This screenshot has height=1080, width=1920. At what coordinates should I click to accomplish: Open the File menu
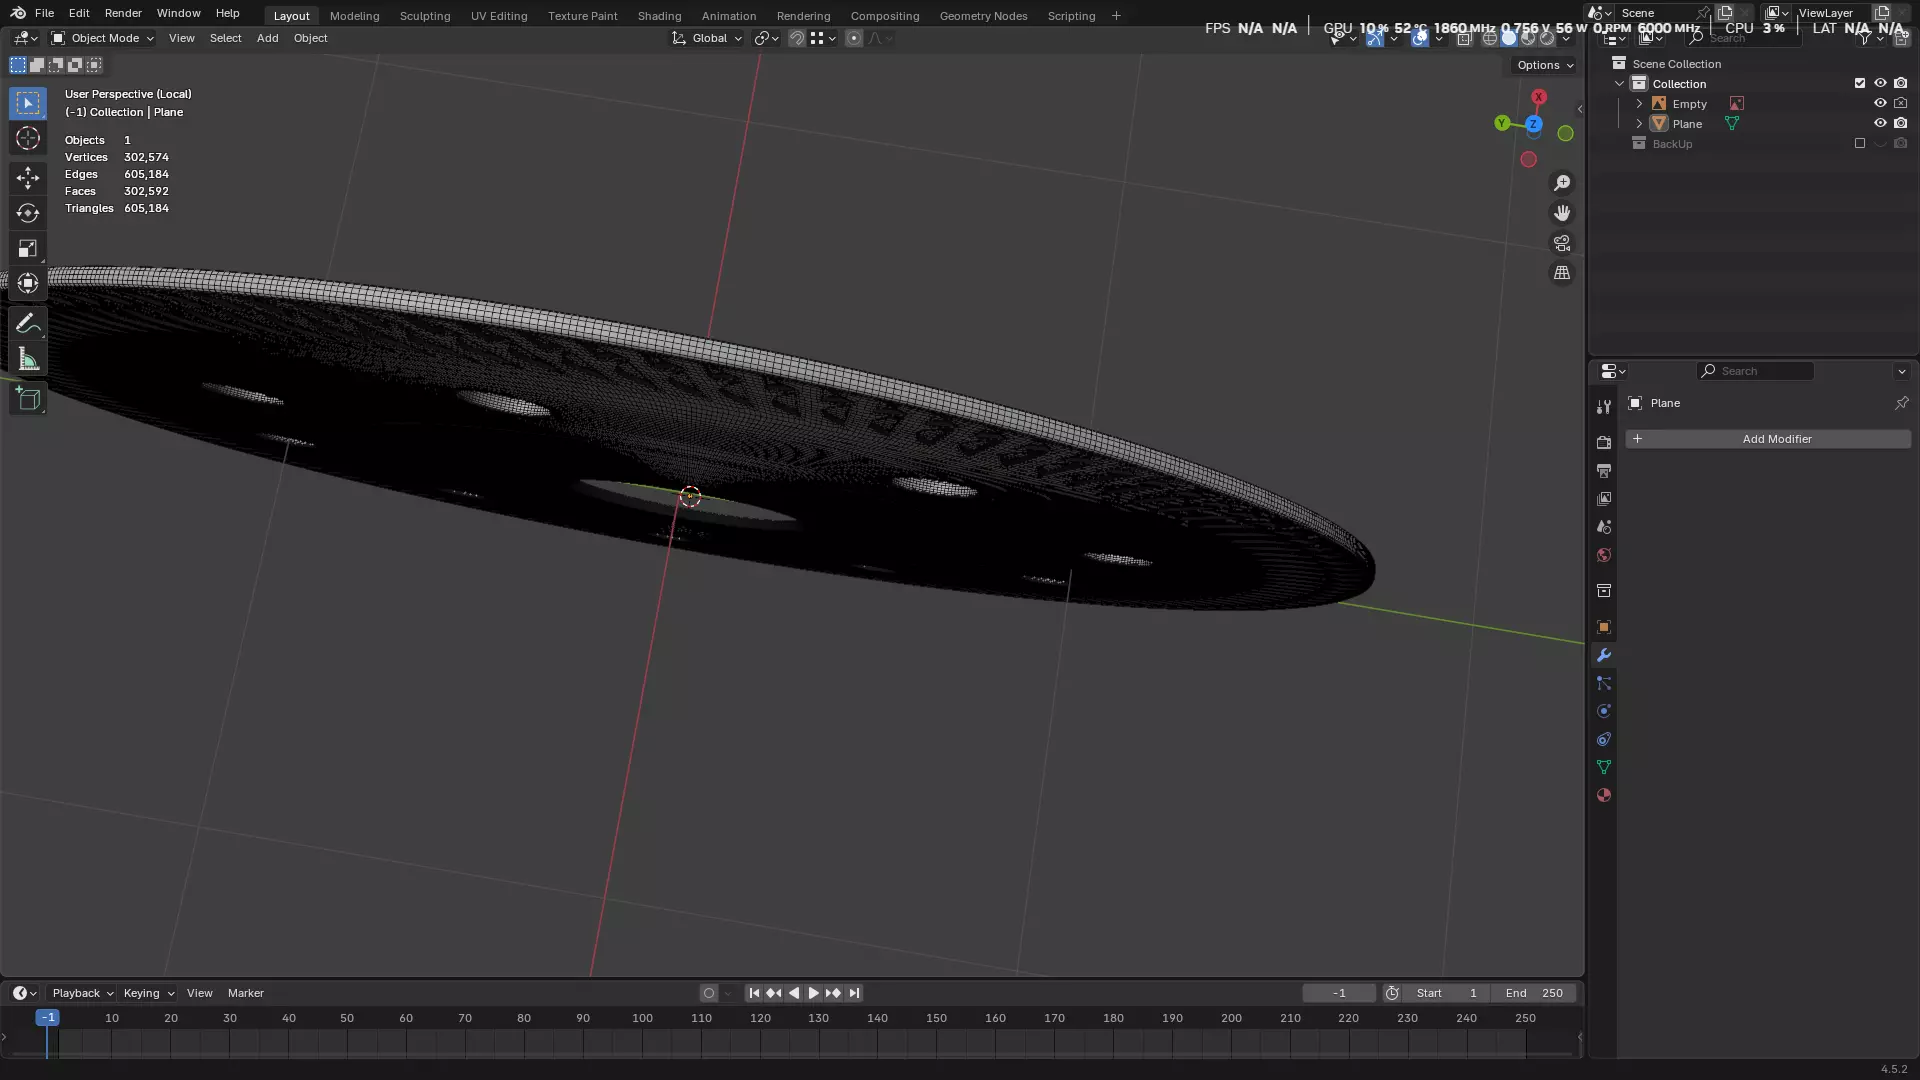click(x=44, y=13)
